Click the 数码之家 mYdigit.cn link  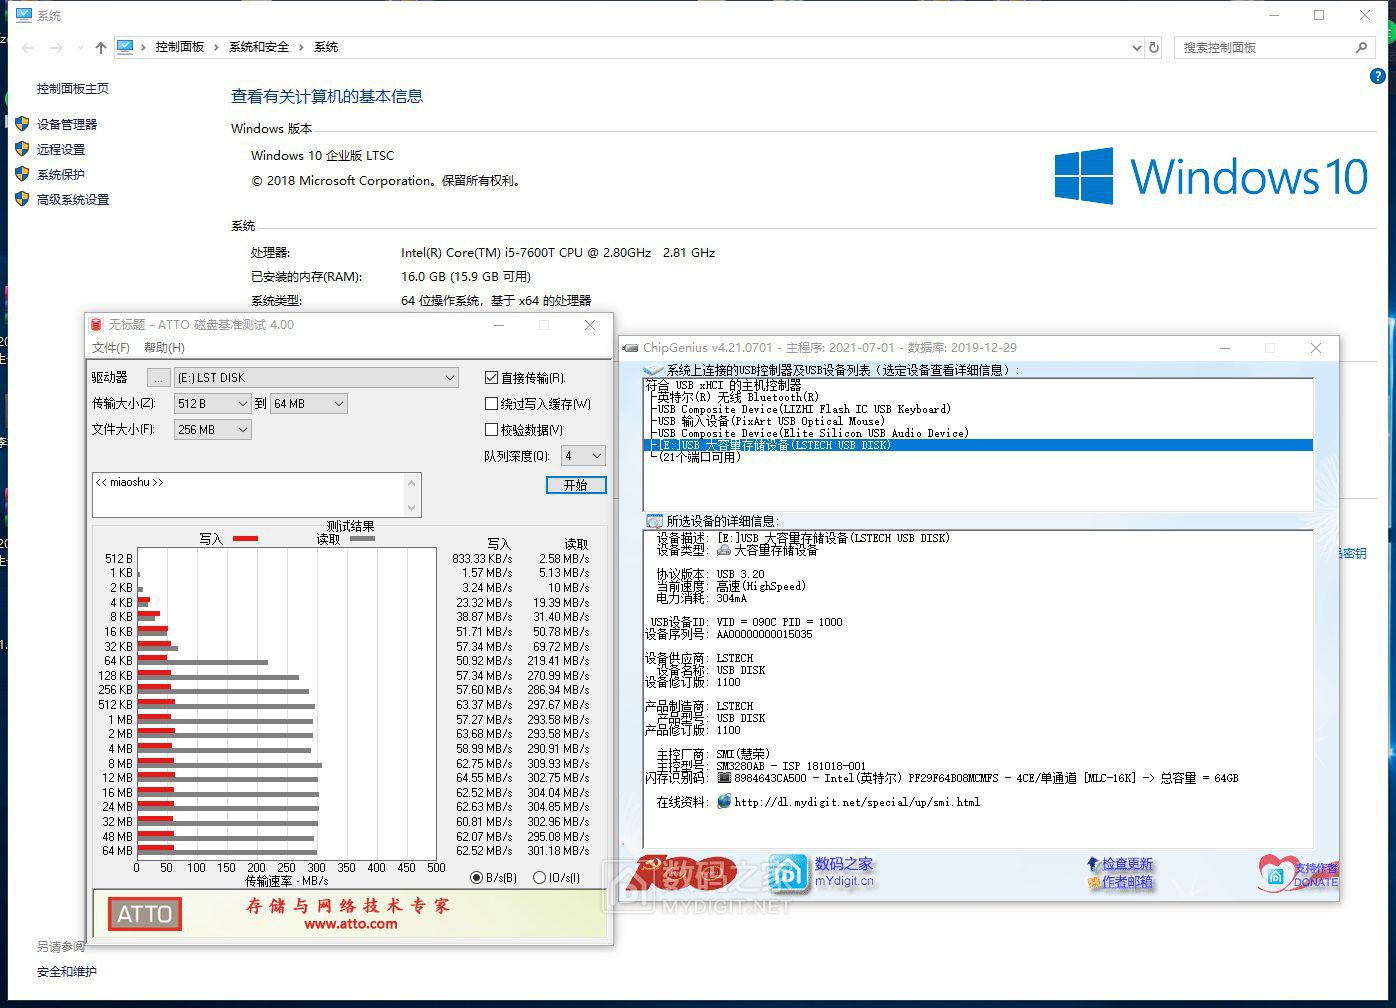click(x=844, y=872)
